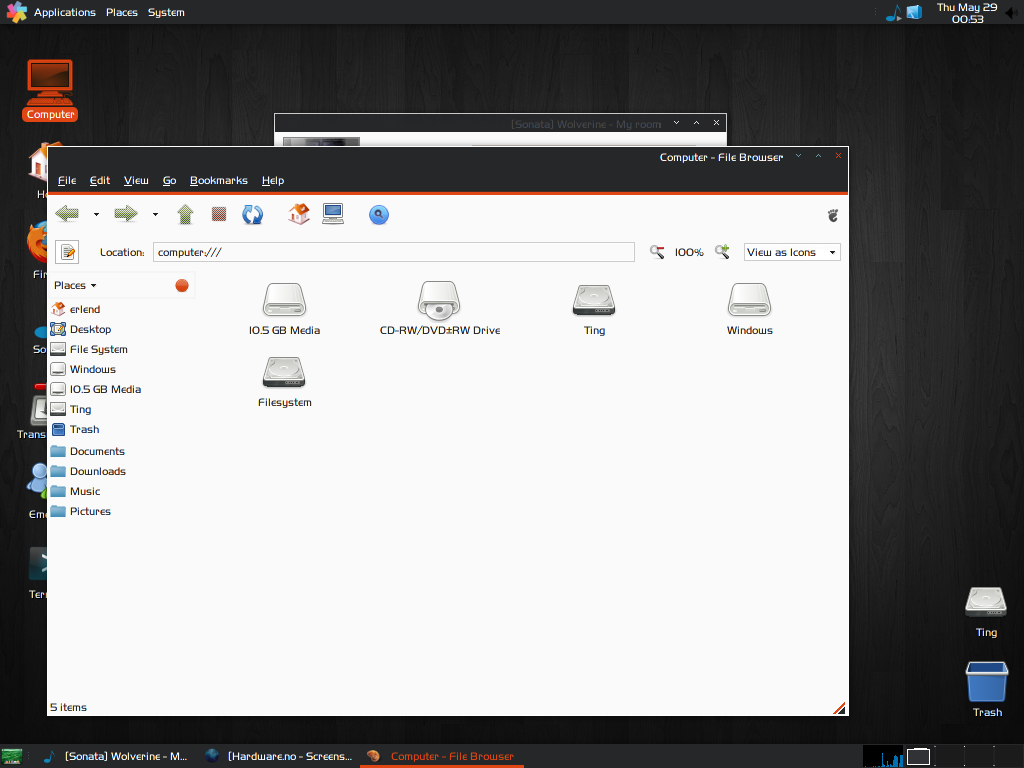Viewport: 1024px width, 768px height.
Task: Toggle text-based location bar edit button
Action: pos(67,252)
